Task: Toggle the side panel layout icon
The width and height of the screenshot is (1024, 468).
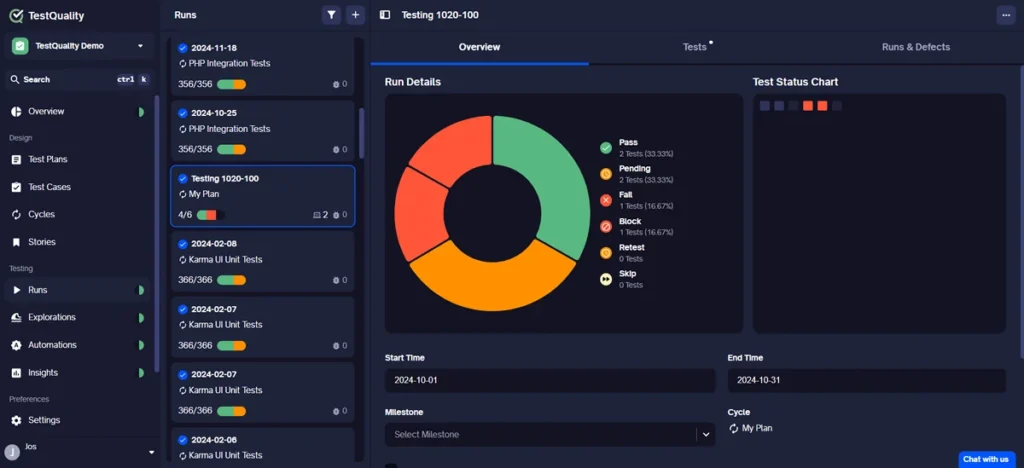Action: 385,15
